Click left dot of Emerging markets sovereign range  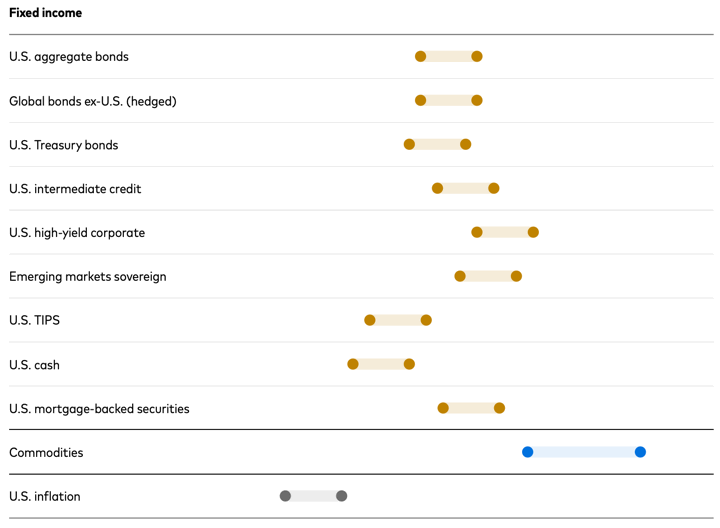(460, 276)
